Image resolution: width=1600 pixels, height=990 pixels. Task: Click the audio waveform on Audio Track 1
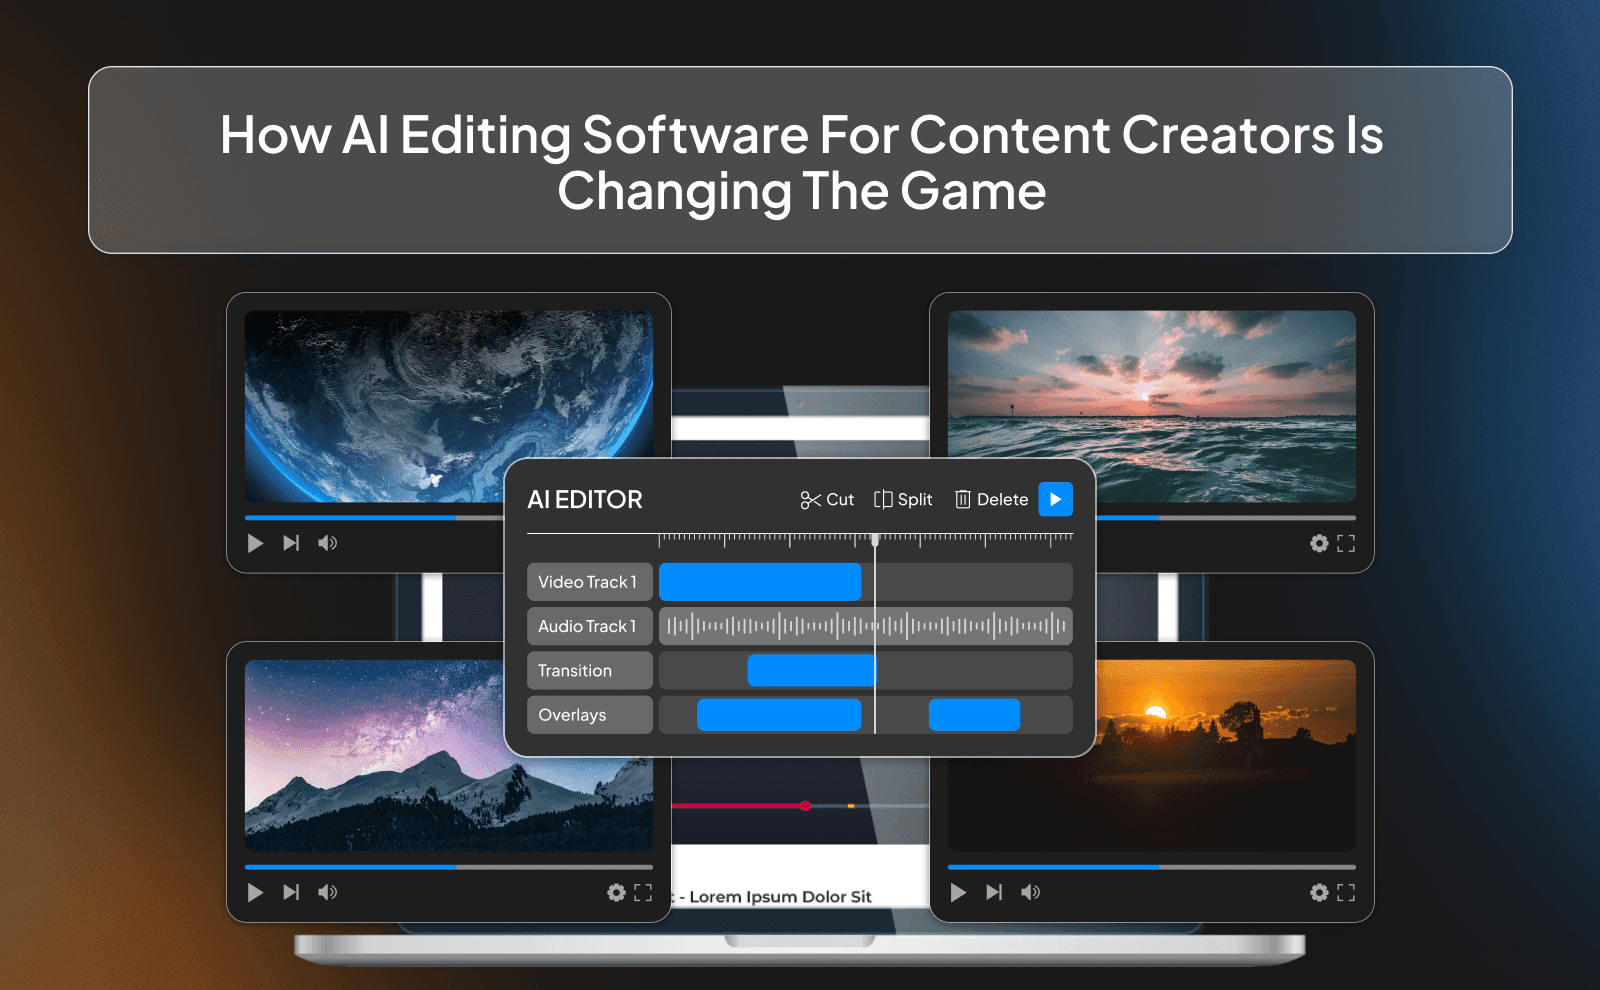click(866, 626)
